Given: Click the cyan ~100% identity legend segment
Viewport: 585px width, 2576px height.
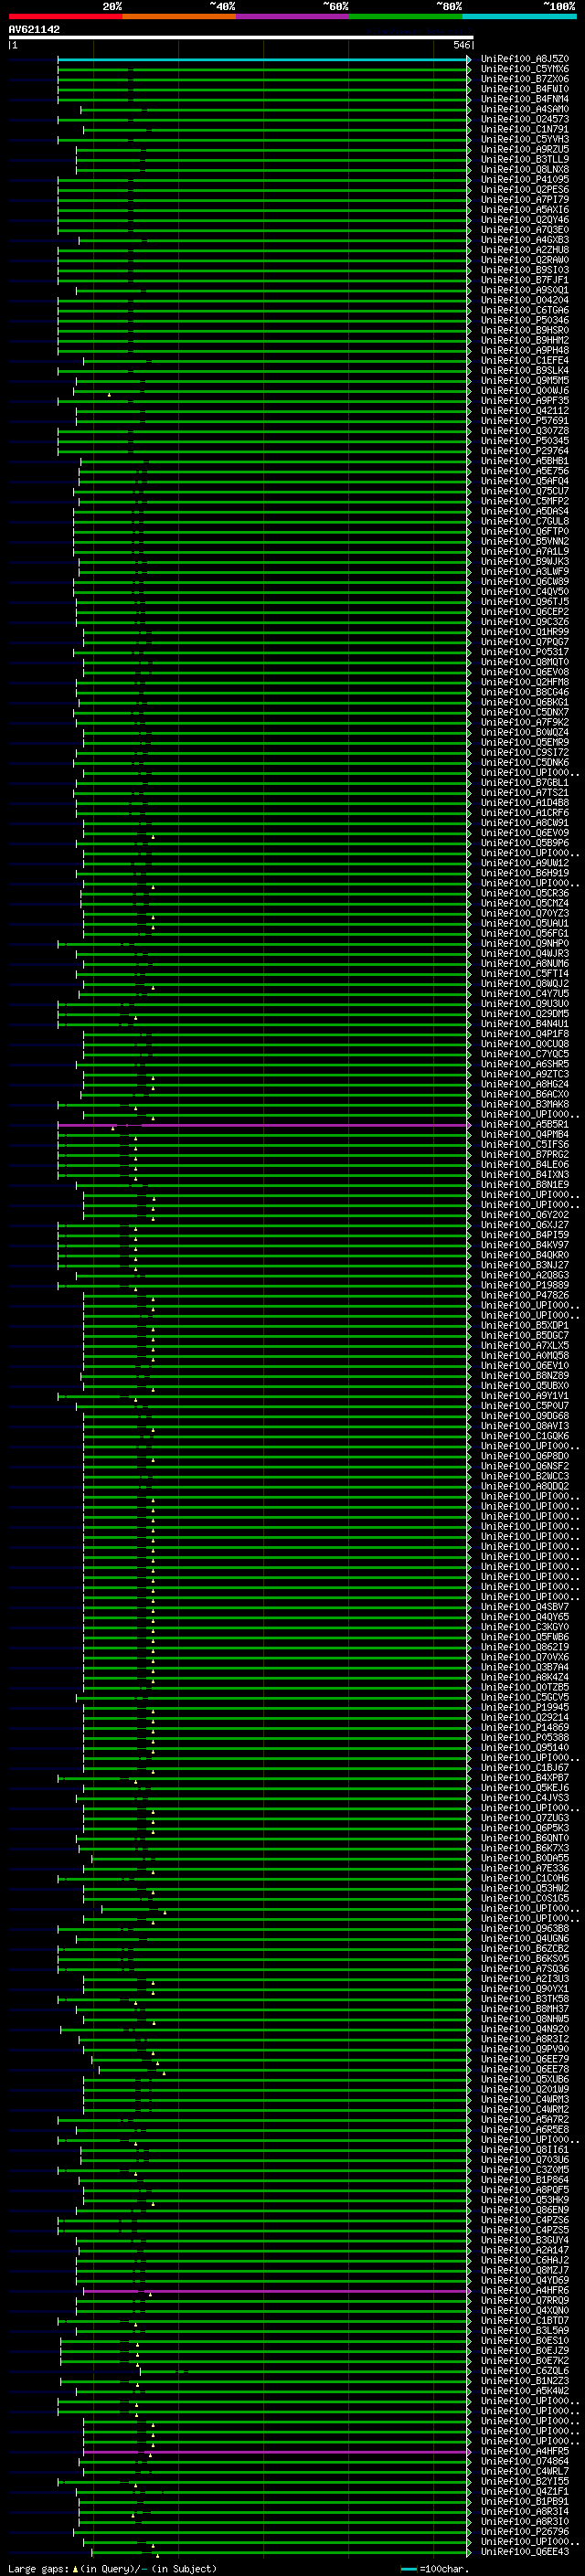Looking at the screenshot, I should [x=519, y=16].
